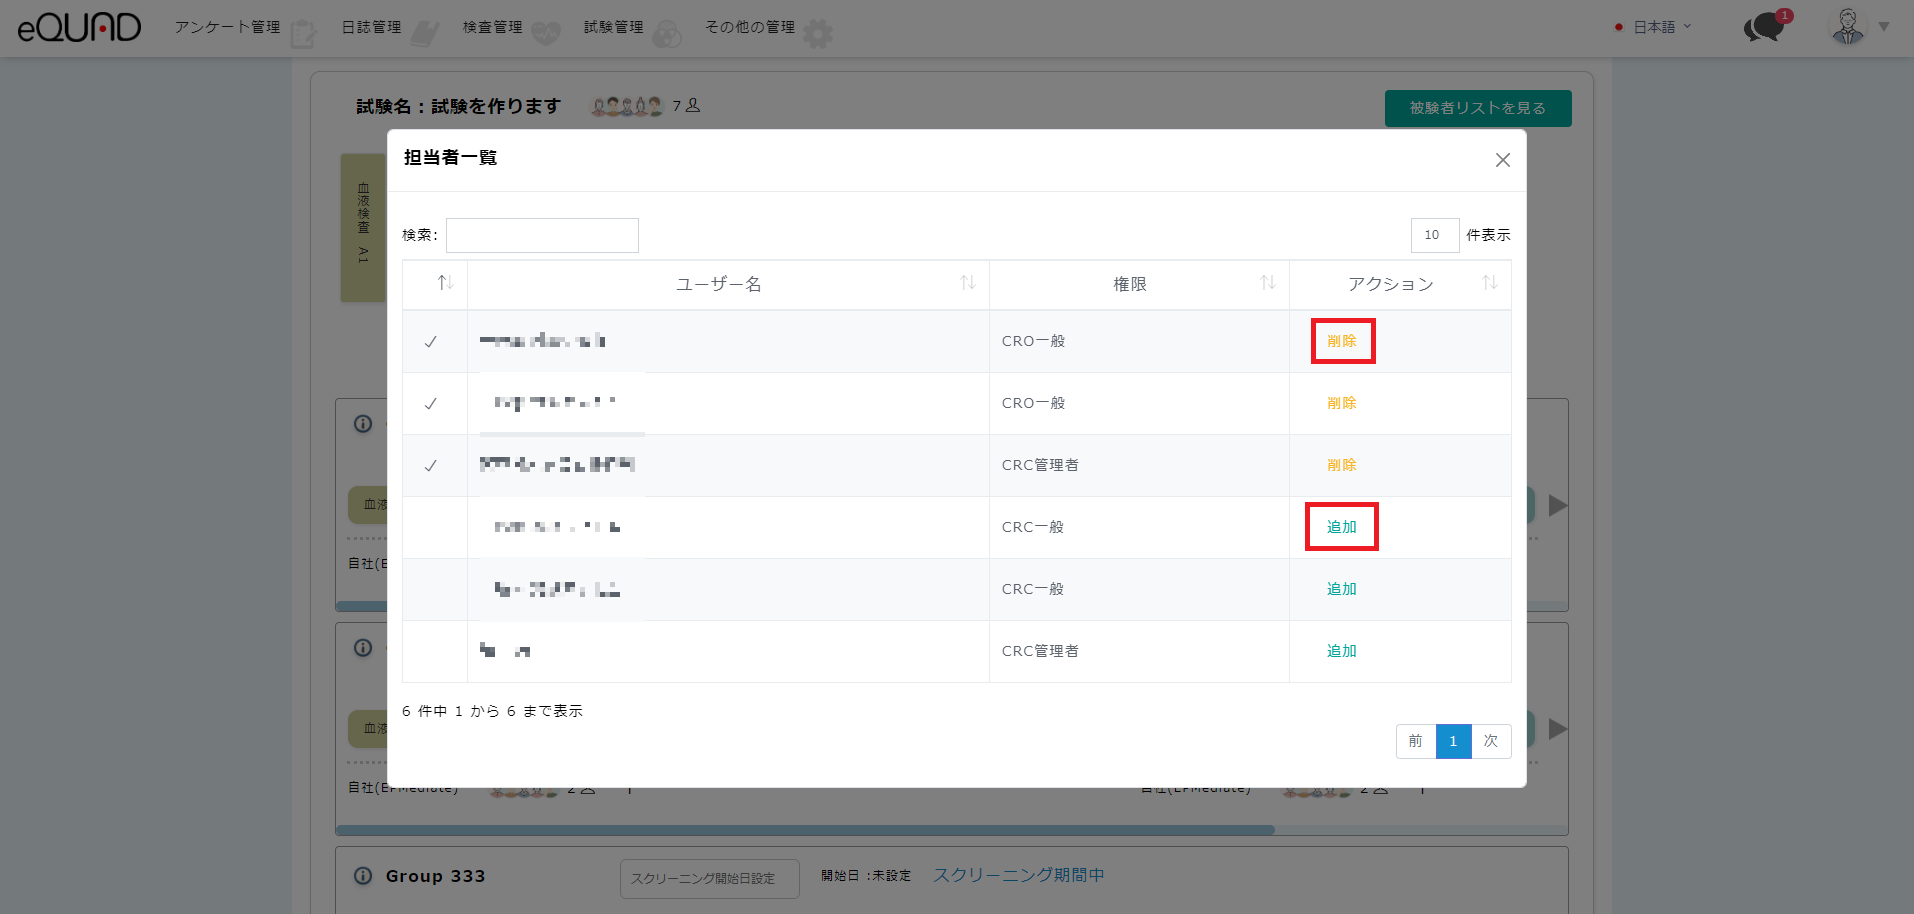The width and height of the screenshot is (1914, 914).
Task: Click 削除 for the first CRO一般 user
Action: 1342,341
